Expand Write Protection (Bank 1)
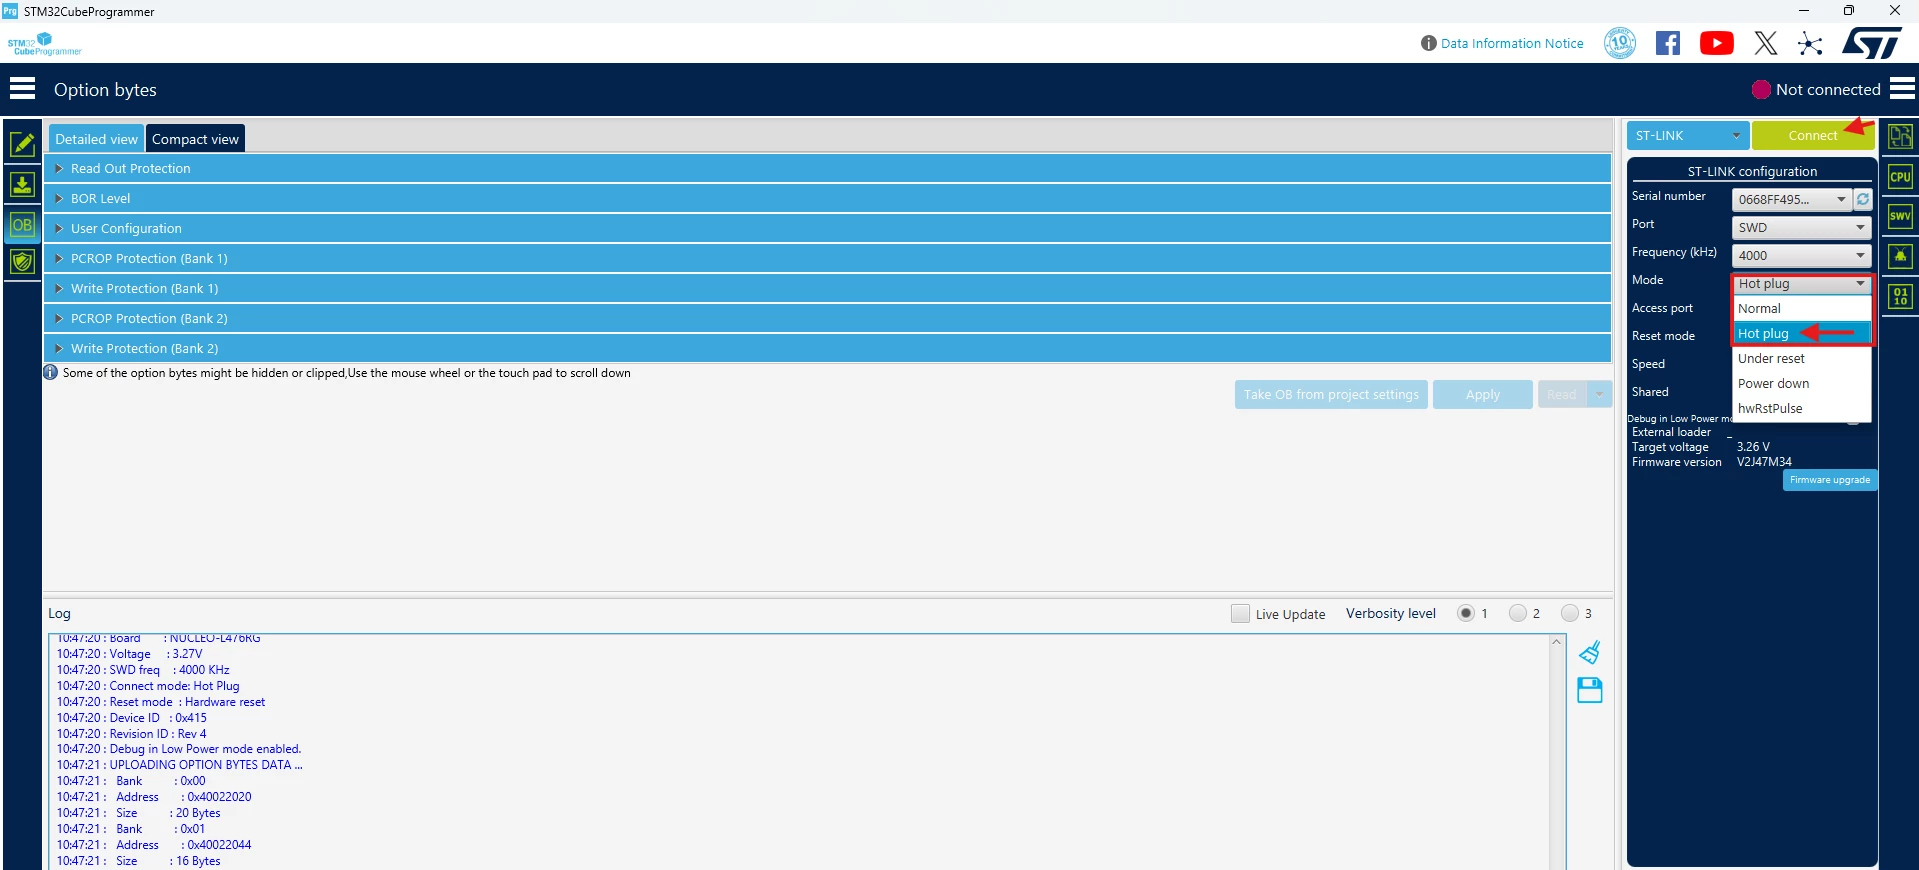 828,288
